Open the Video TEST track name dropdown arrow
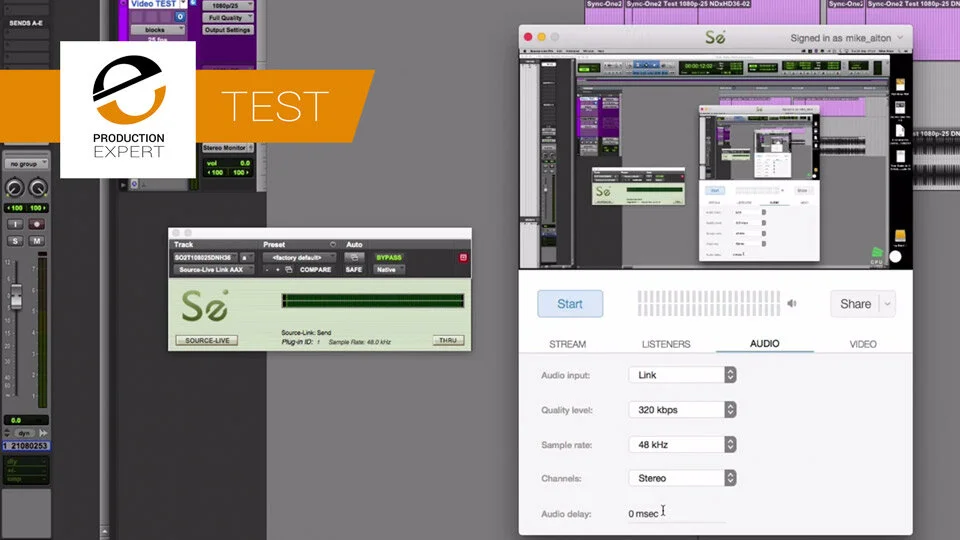 pyautogui.click(x=183, y=4)
